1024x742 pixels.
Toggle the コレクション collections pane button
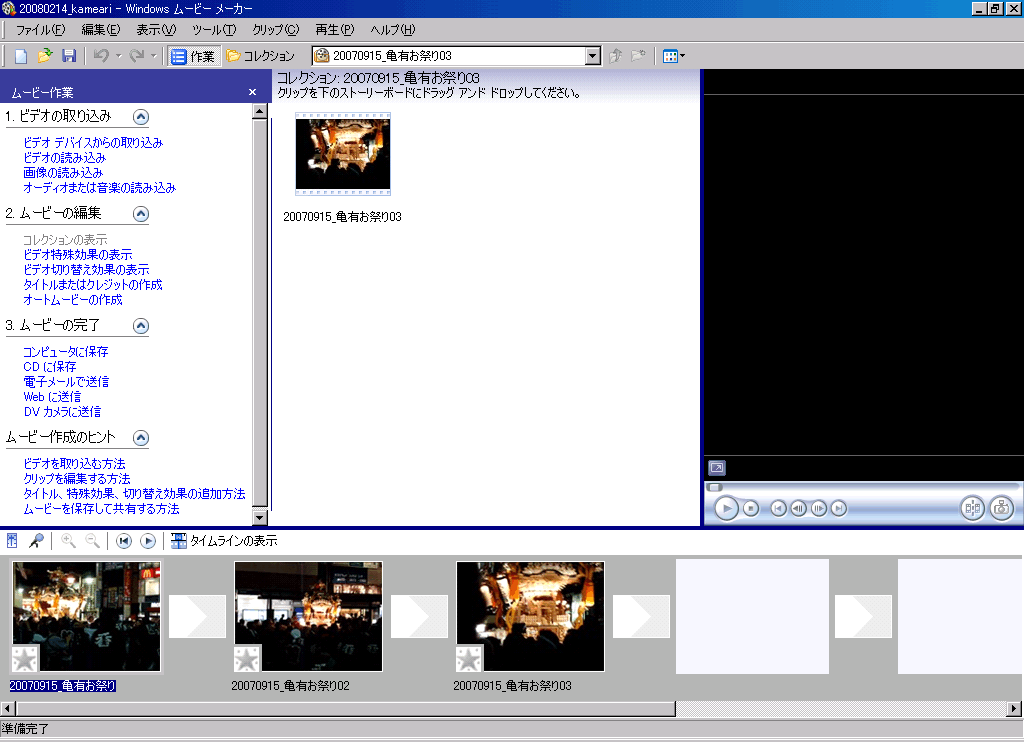[x=261, y=56]
